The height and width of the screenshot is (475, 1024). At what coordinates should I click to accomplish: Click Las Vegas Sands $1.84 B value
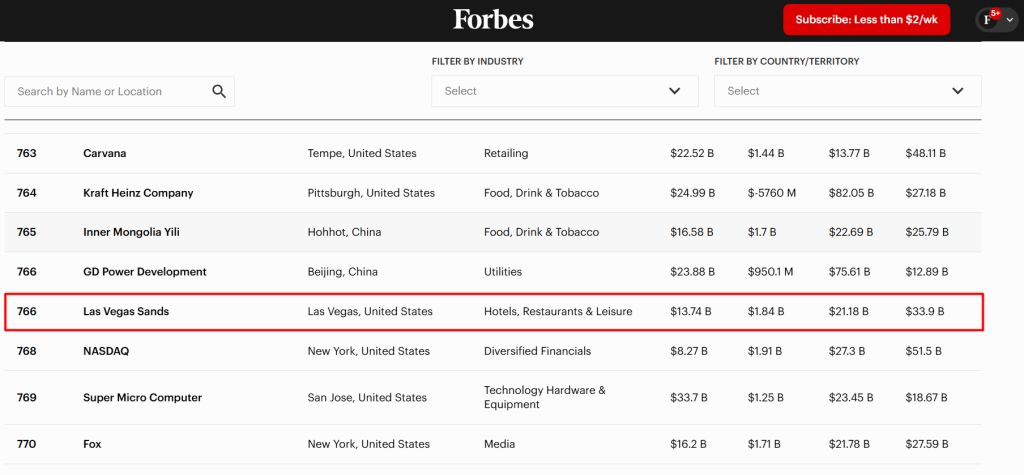coord(767,312)
